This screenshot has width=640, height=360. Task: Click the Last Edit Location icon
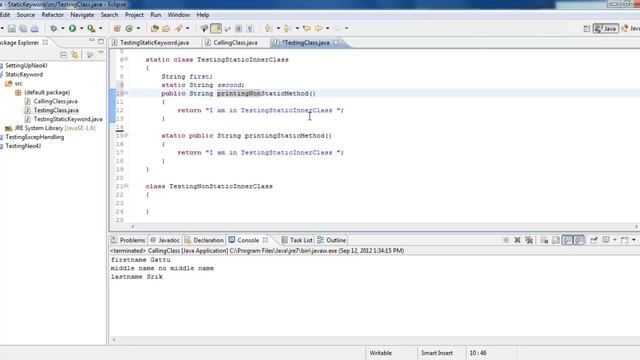tap(307, 28)
